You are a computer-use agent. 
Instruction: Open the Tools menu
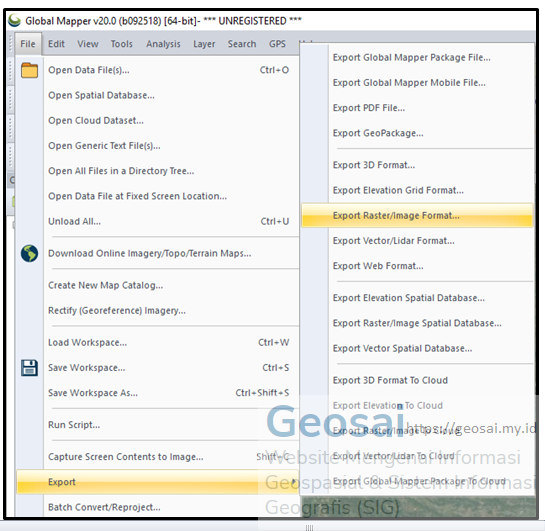click(x=122, y=44)
